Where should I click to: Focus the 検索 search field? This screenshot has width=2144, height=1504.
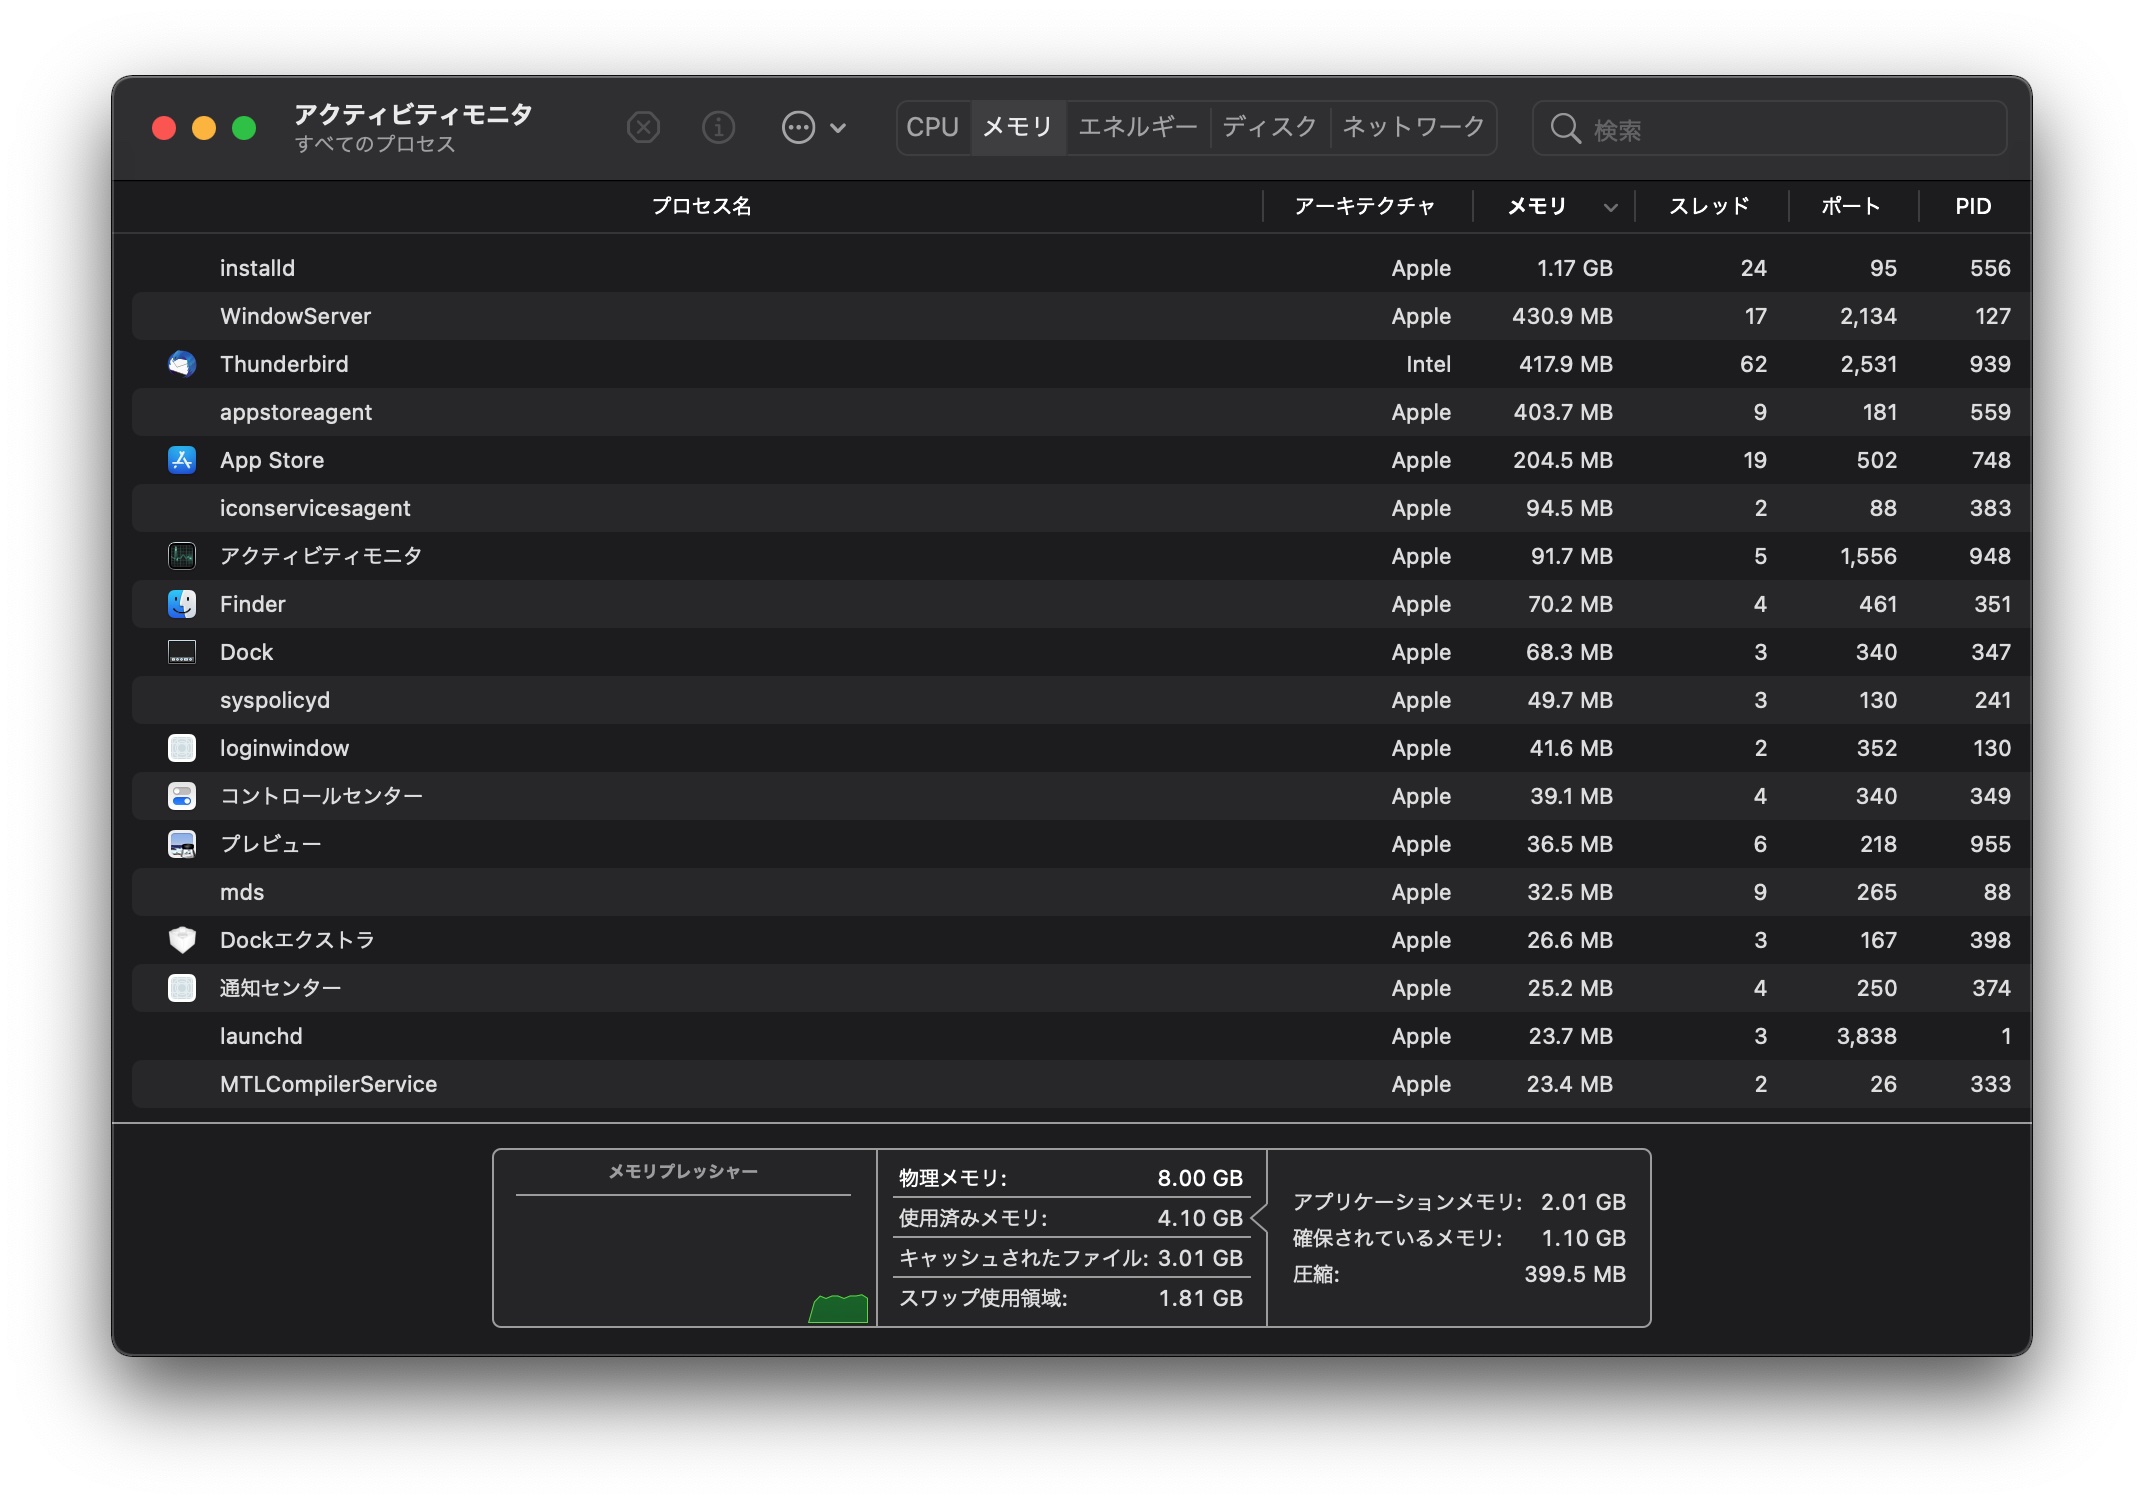(1769, 128)
